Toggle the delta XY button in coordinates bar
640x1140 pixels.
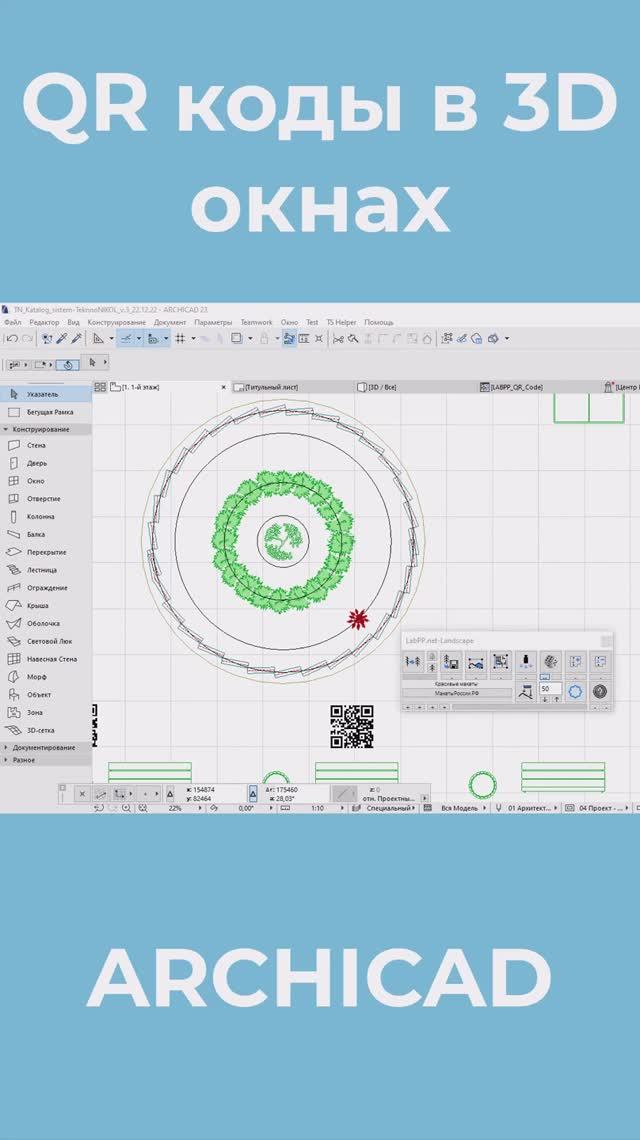pyautogui.click(x=170, y=793)
